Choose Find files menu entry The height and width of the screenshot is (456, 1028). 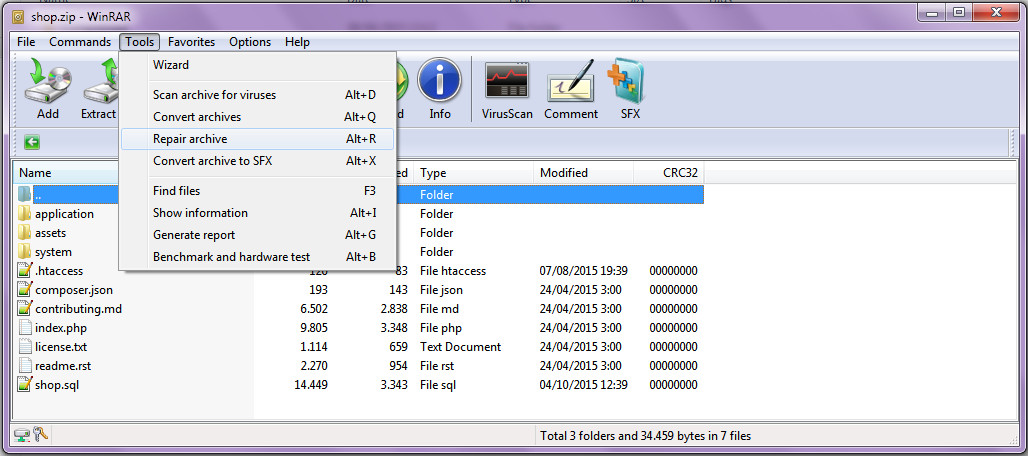click(258, 191)
